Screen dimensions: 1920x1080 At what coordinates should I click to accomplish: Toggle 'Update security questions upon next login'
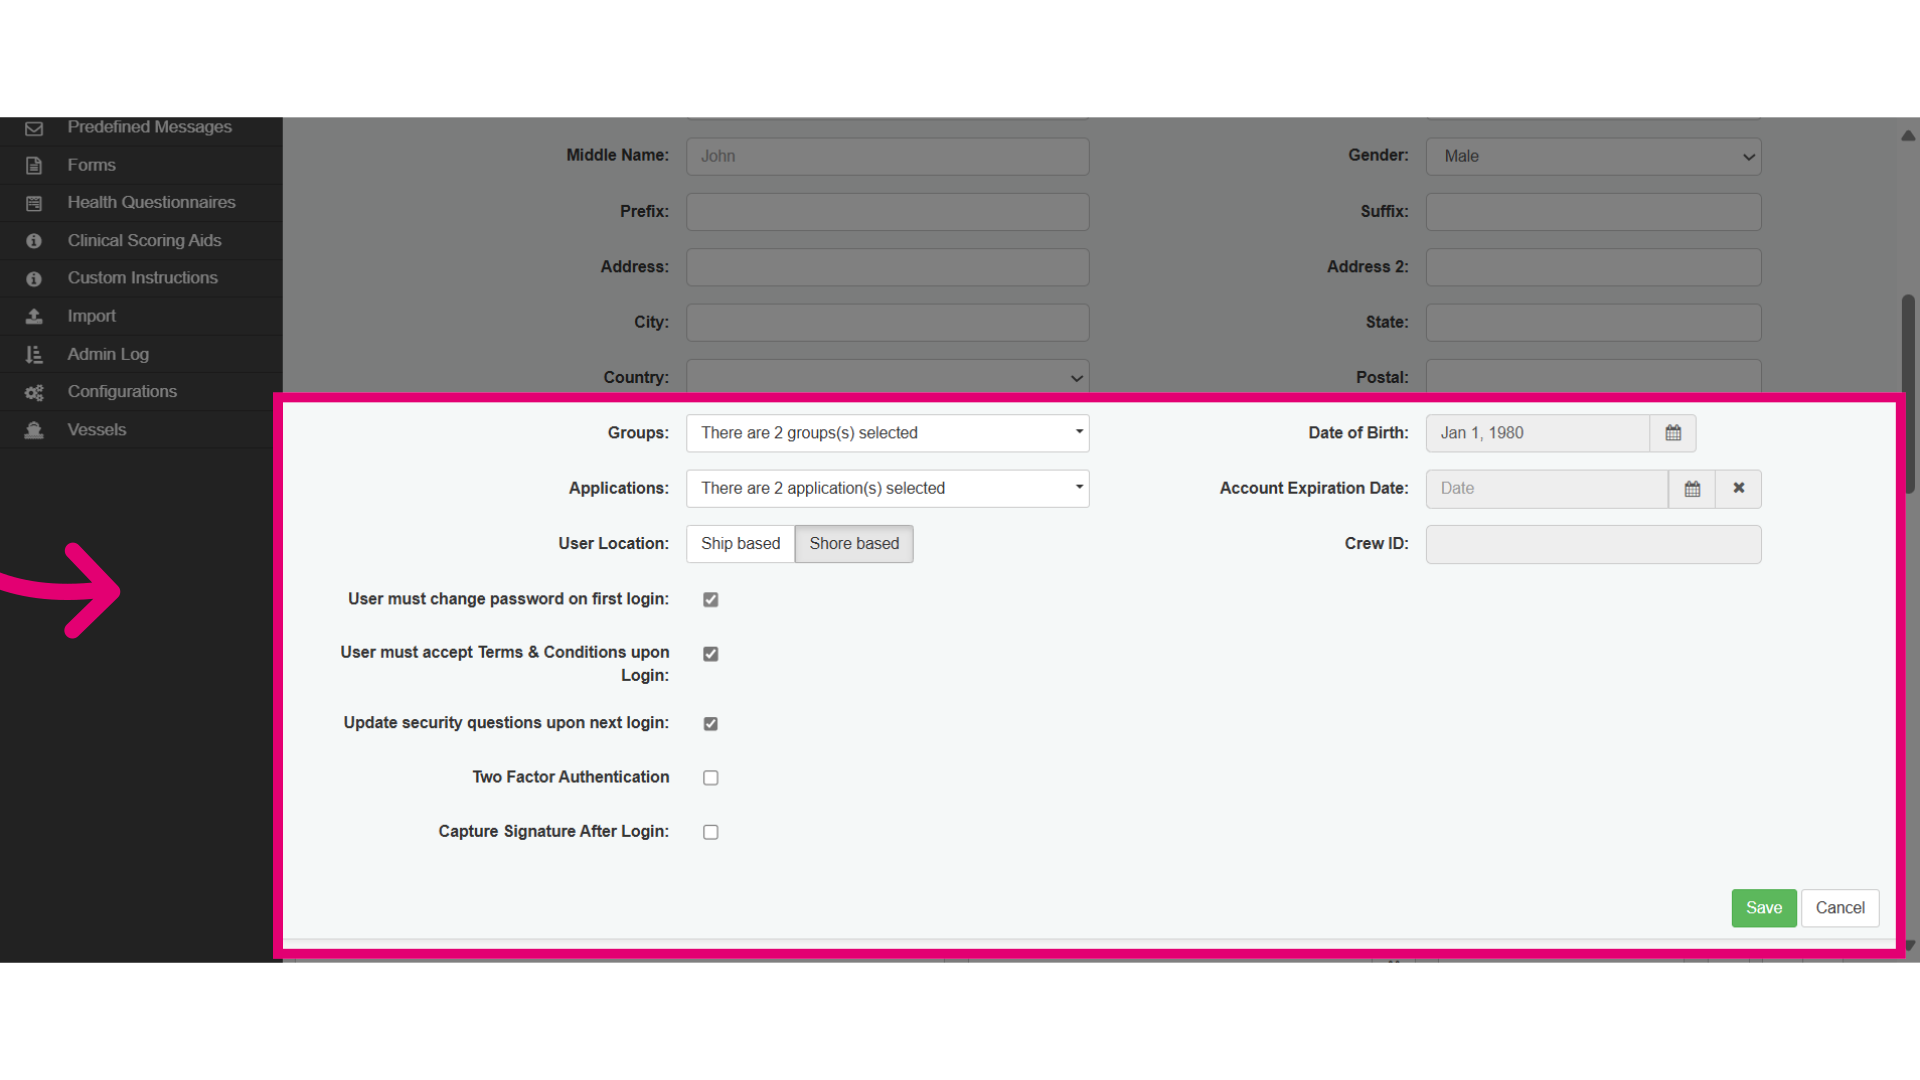tap(711, 724)
